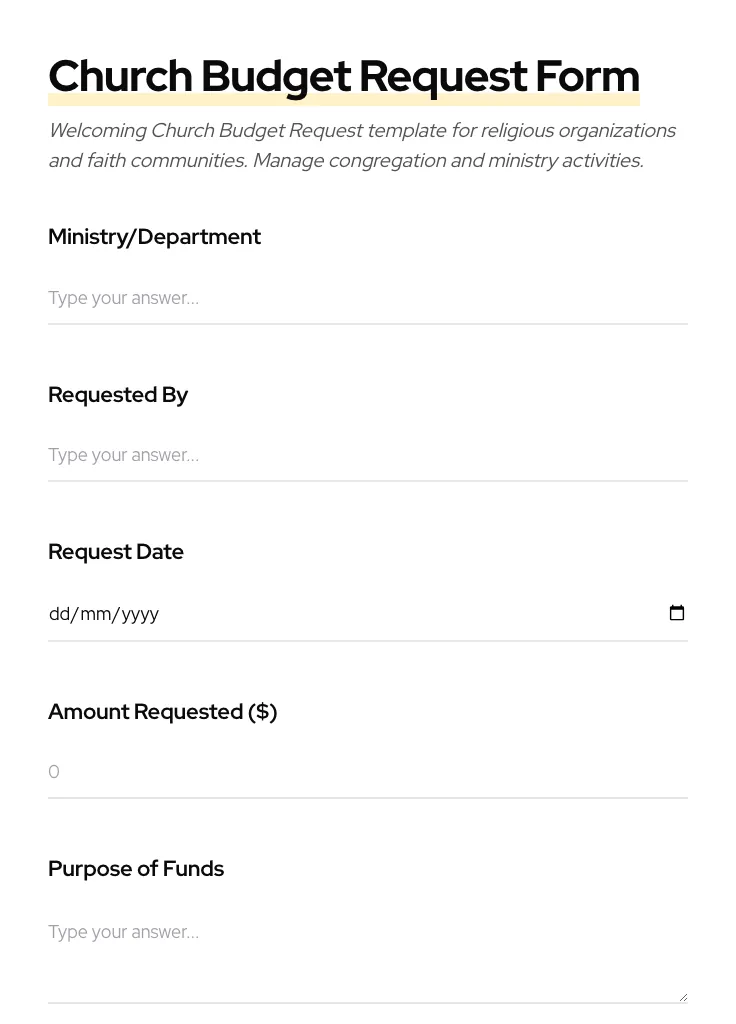The image size is (736, 1024).
Task: Click the empty middle of the Request Date field
Action: 400,614
